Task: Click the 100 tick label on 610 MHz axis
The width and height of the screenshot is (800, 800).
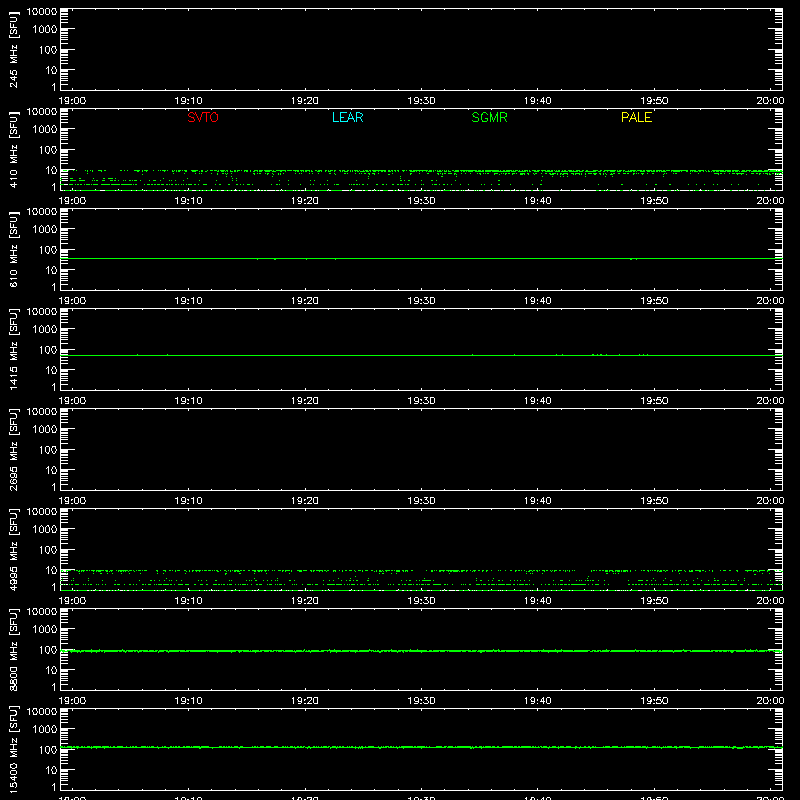Action: click(48, 250)
